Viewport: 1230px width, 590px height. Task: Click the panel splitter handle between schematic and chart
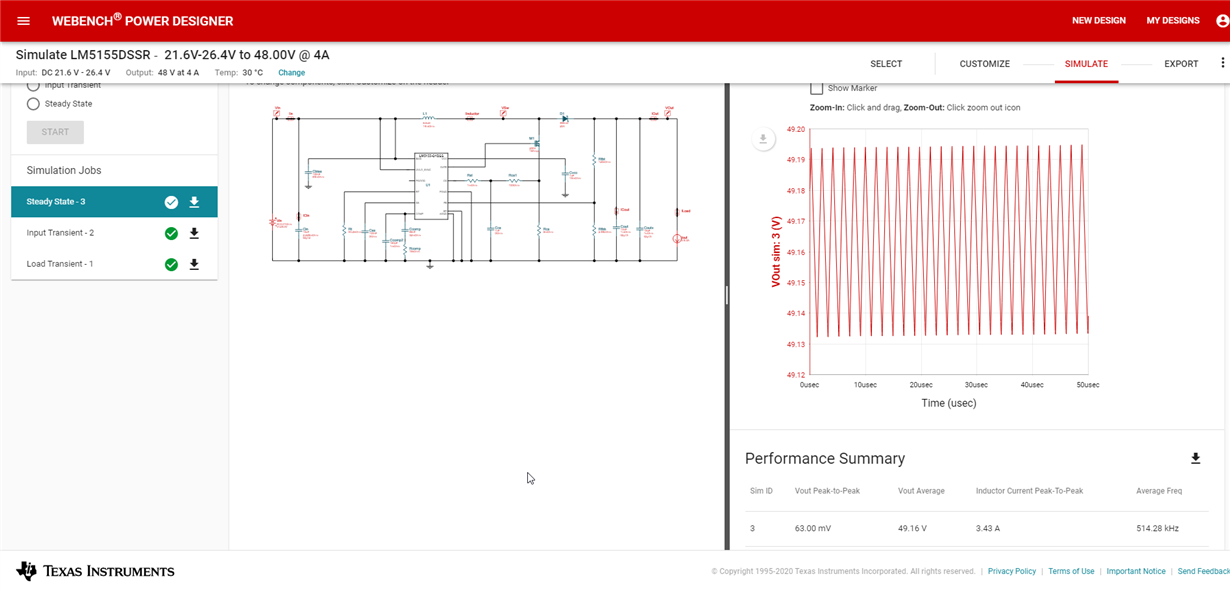tap(726, 295)
